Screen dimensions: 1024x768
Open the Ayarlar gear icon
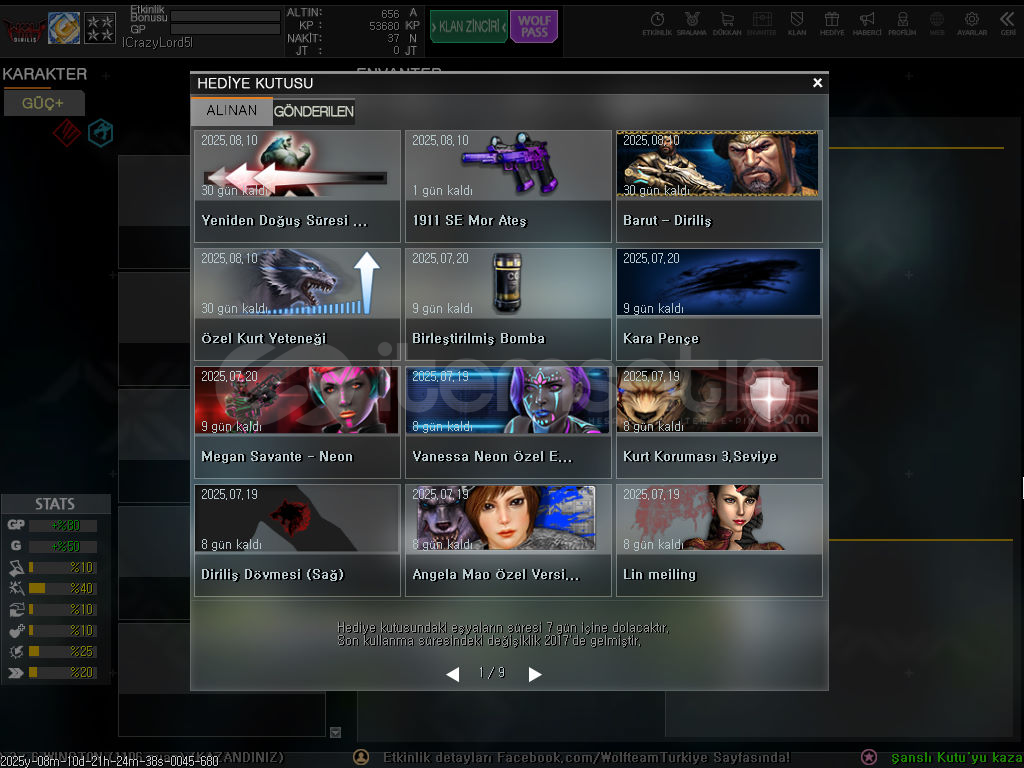coord(972,23)
